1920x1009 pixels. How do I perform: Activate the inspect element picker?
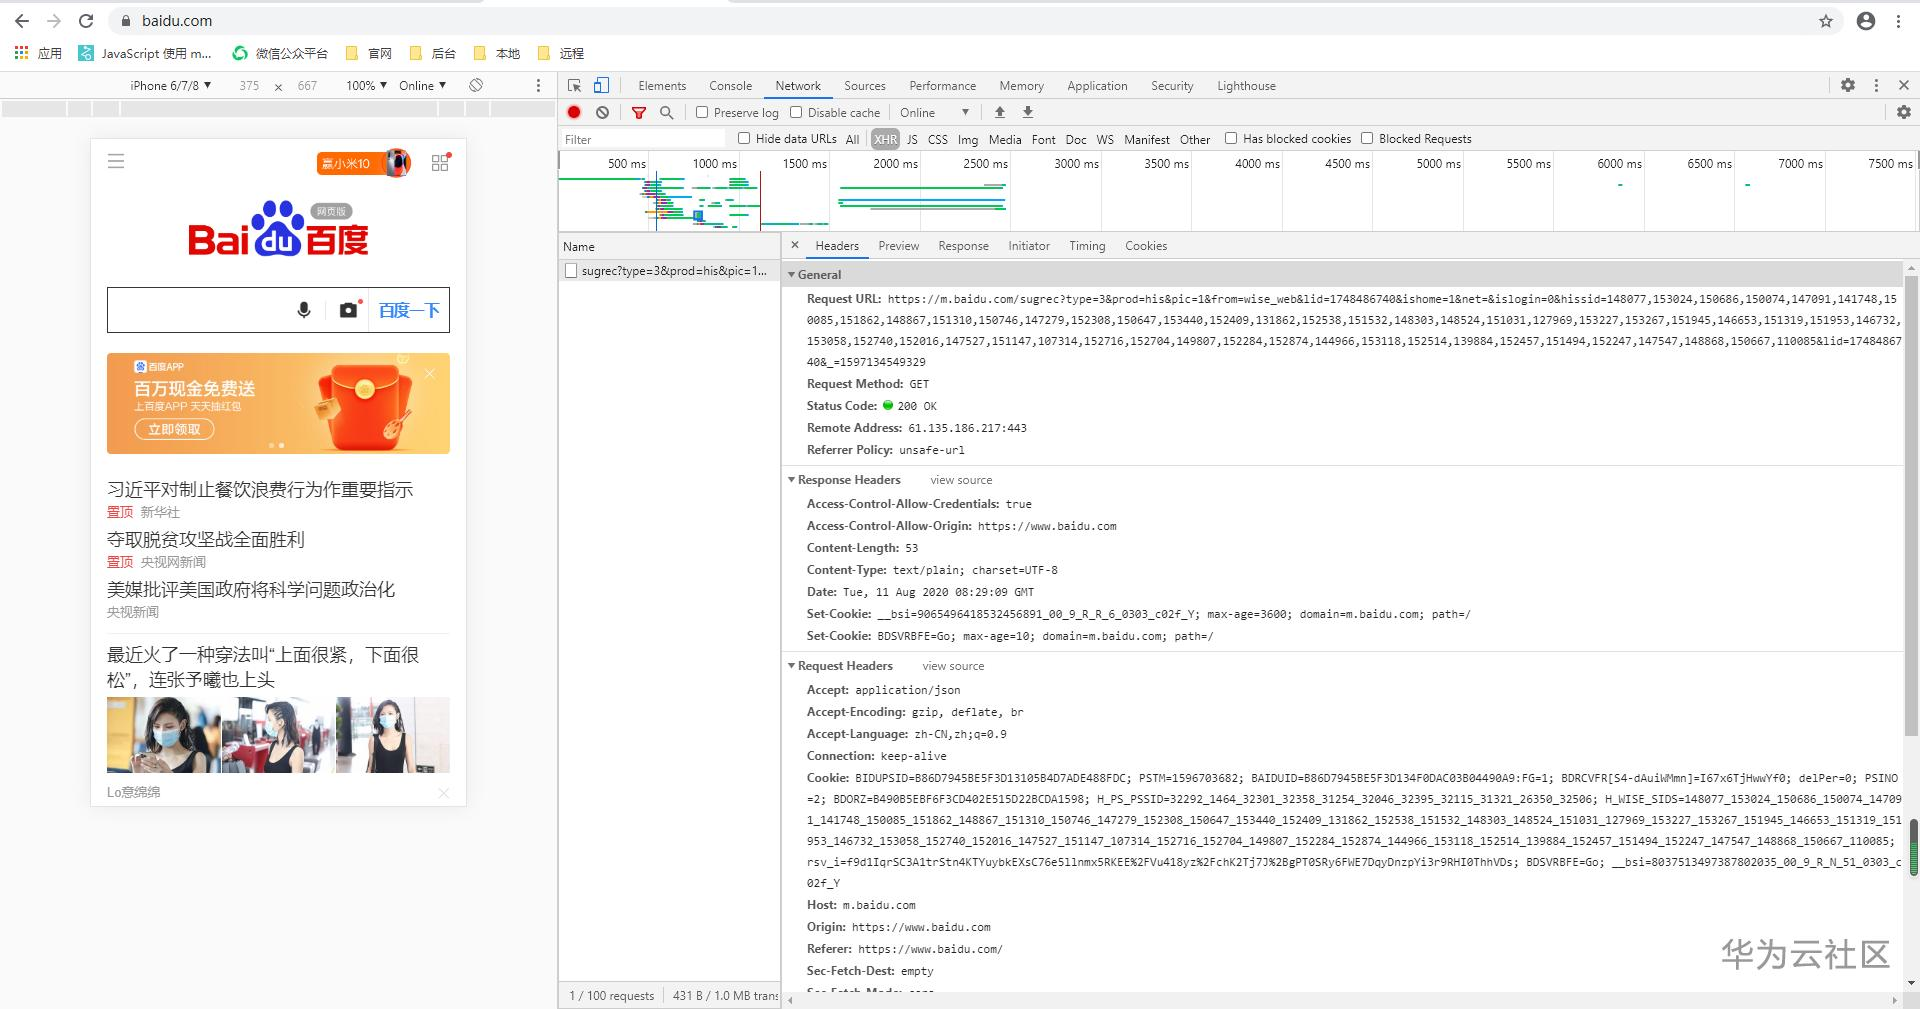point(574,86)
